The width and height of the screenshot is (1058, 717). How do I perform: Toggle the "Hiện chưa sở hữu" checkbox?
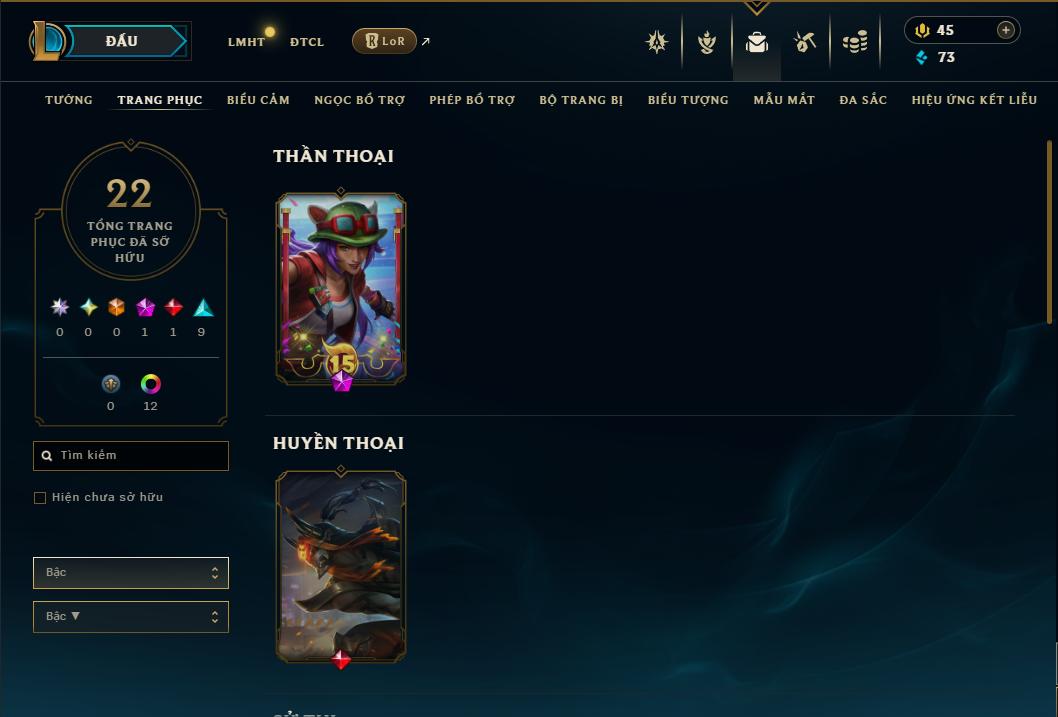click(40, 498)
